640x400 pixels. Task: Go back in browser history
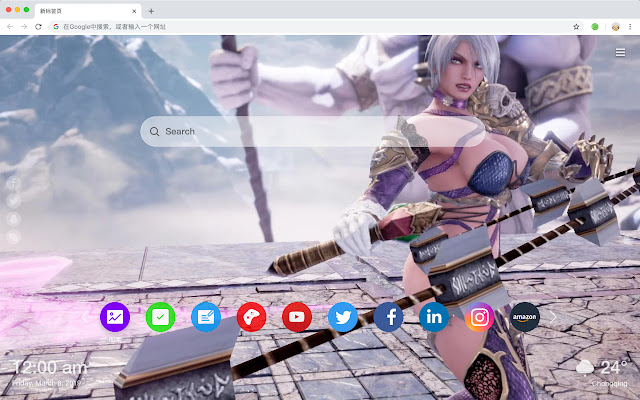click(x=10, y=27)
